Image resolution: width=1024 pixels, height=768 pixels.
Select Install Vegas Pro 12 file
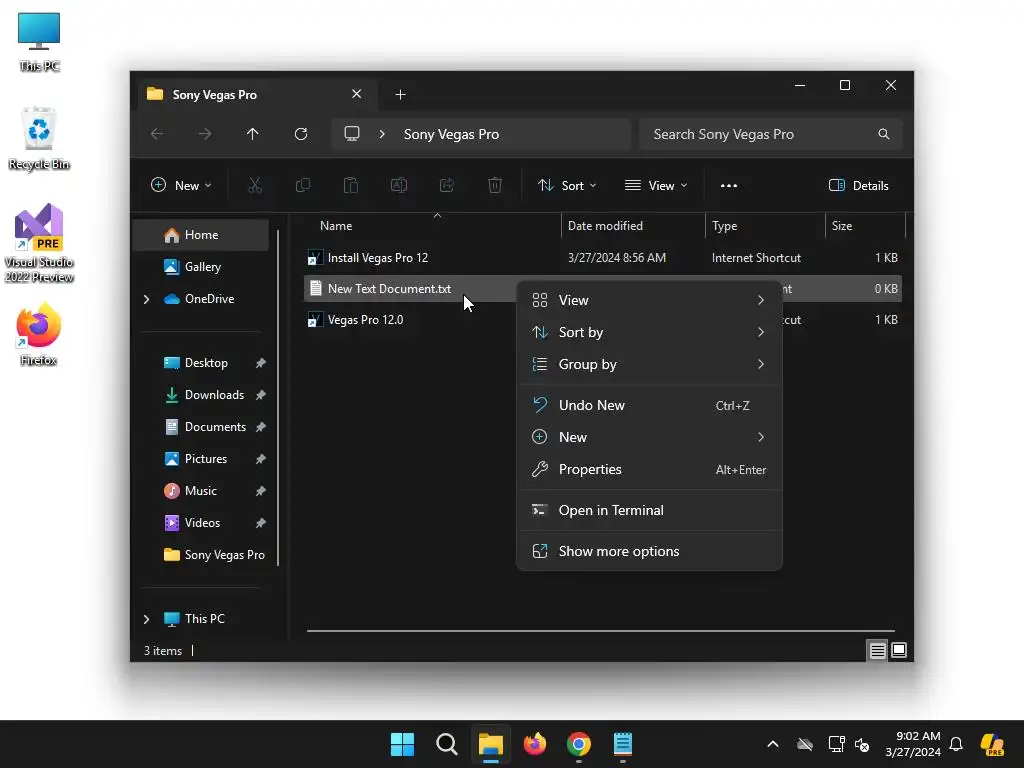click(603, 258)
